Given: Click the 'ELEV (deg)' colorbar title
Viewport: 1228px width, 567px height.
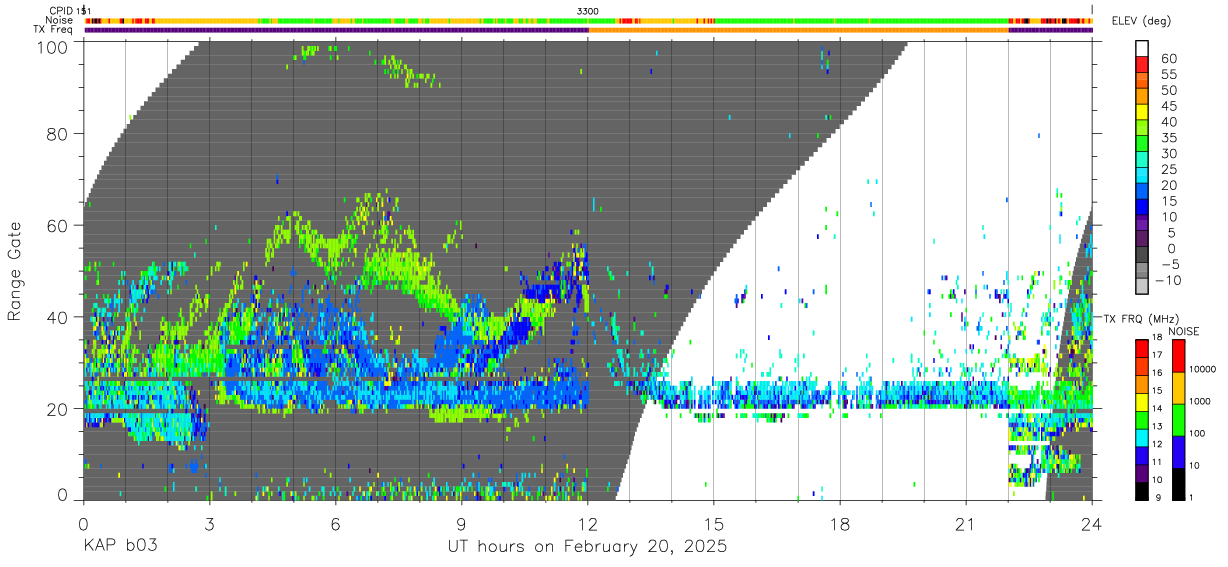Looking at the screenshot, I should pyautogui.click(x=1141, y=20).
